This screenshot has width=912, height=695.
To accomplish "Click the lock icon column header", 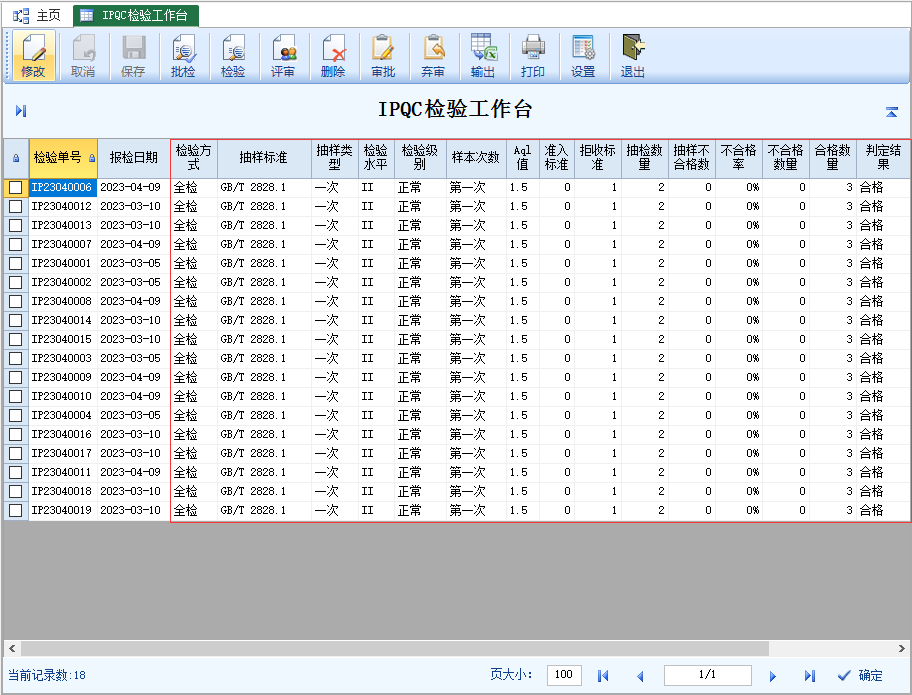I will [x=16, y=158].
